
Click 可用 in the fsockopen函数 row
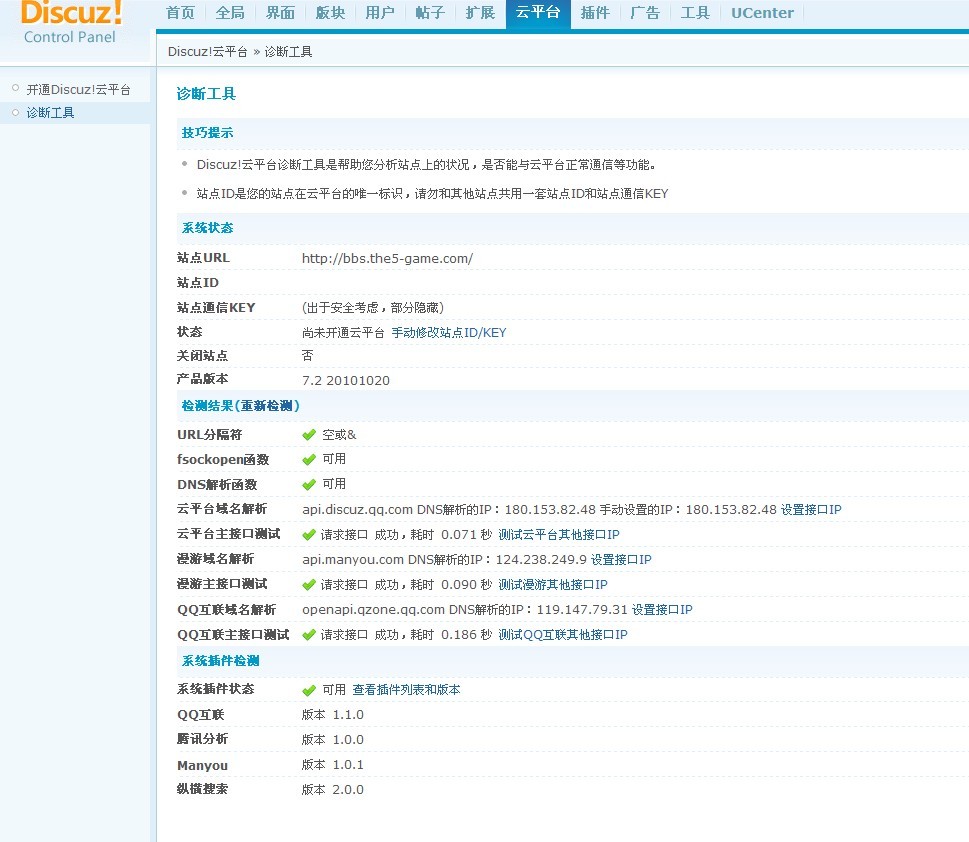coord(334,459)
